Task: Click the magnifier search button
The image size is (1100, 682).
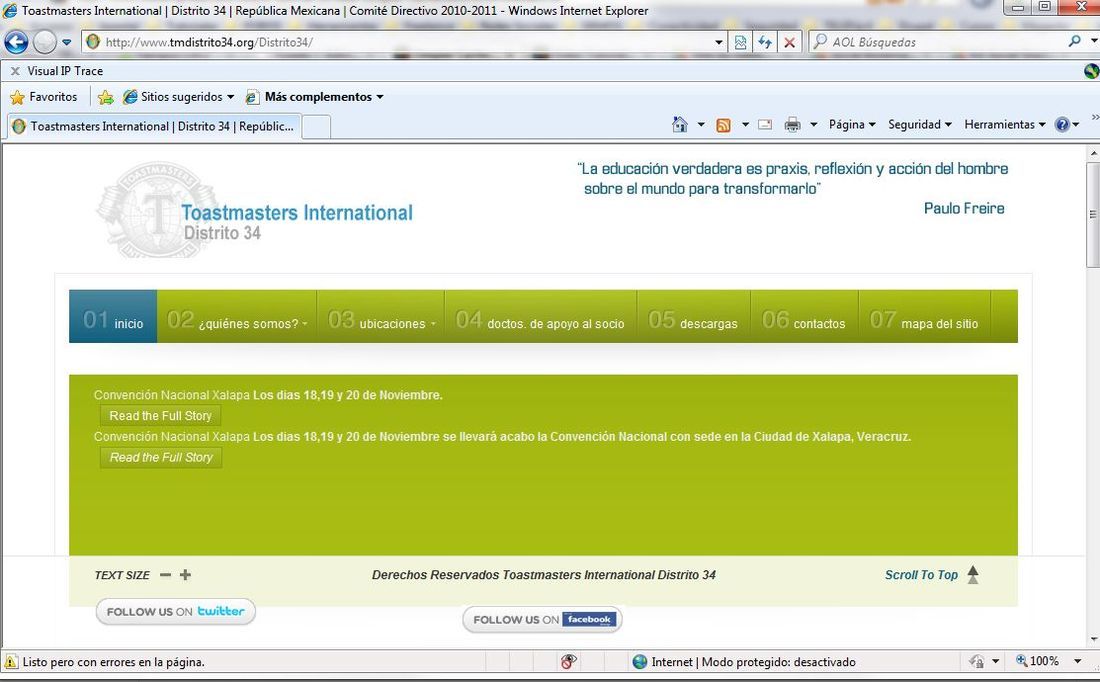Action: click(x=1074, y=41)
